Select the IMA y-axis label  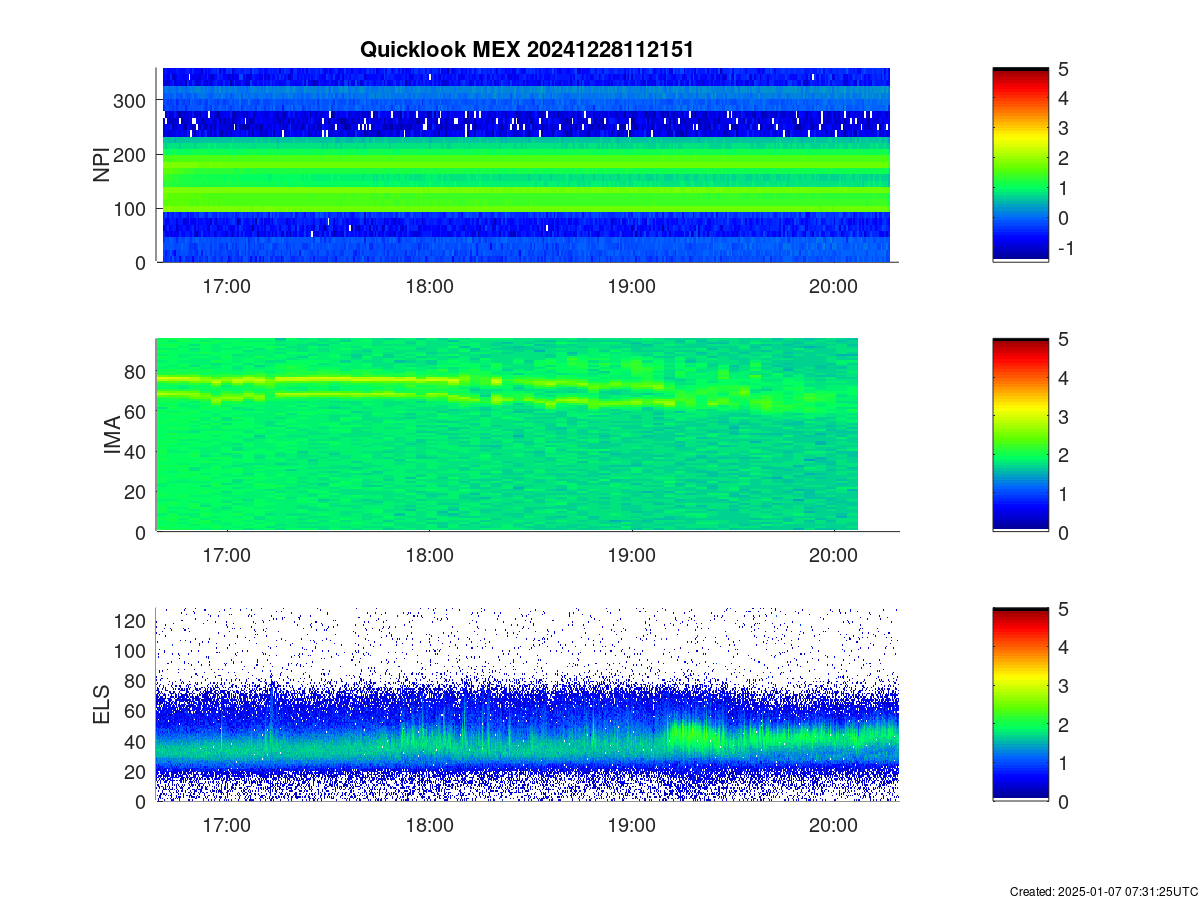tap(112, 435)
